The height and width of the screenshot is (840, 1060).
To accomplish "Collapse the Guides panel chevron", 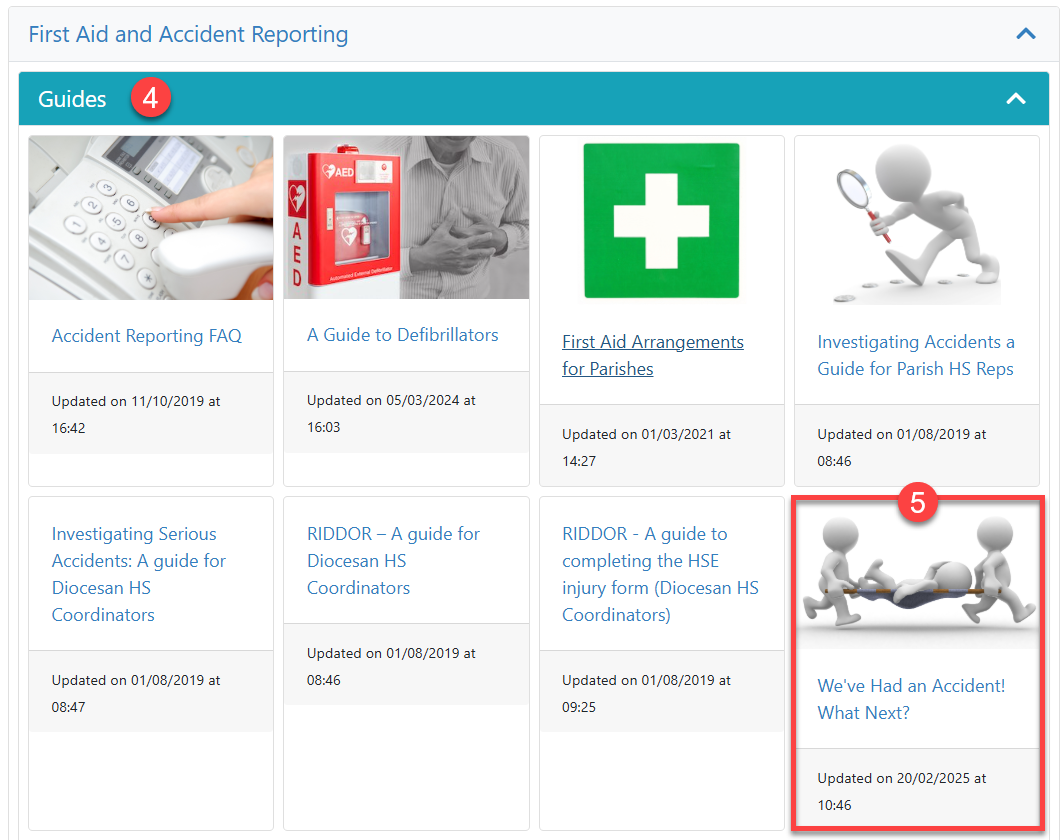I will [x=1015, y=98].
